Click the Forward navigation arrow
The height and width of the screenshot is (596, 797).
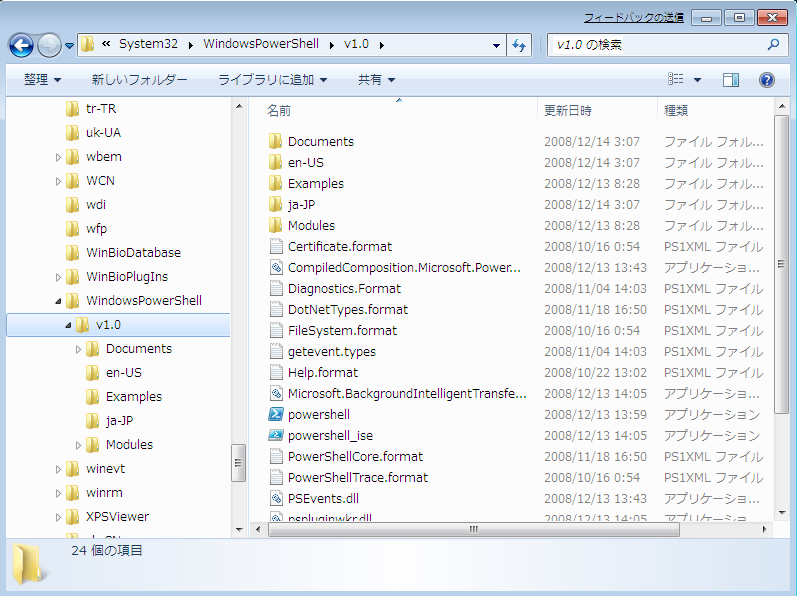[49, 46]
